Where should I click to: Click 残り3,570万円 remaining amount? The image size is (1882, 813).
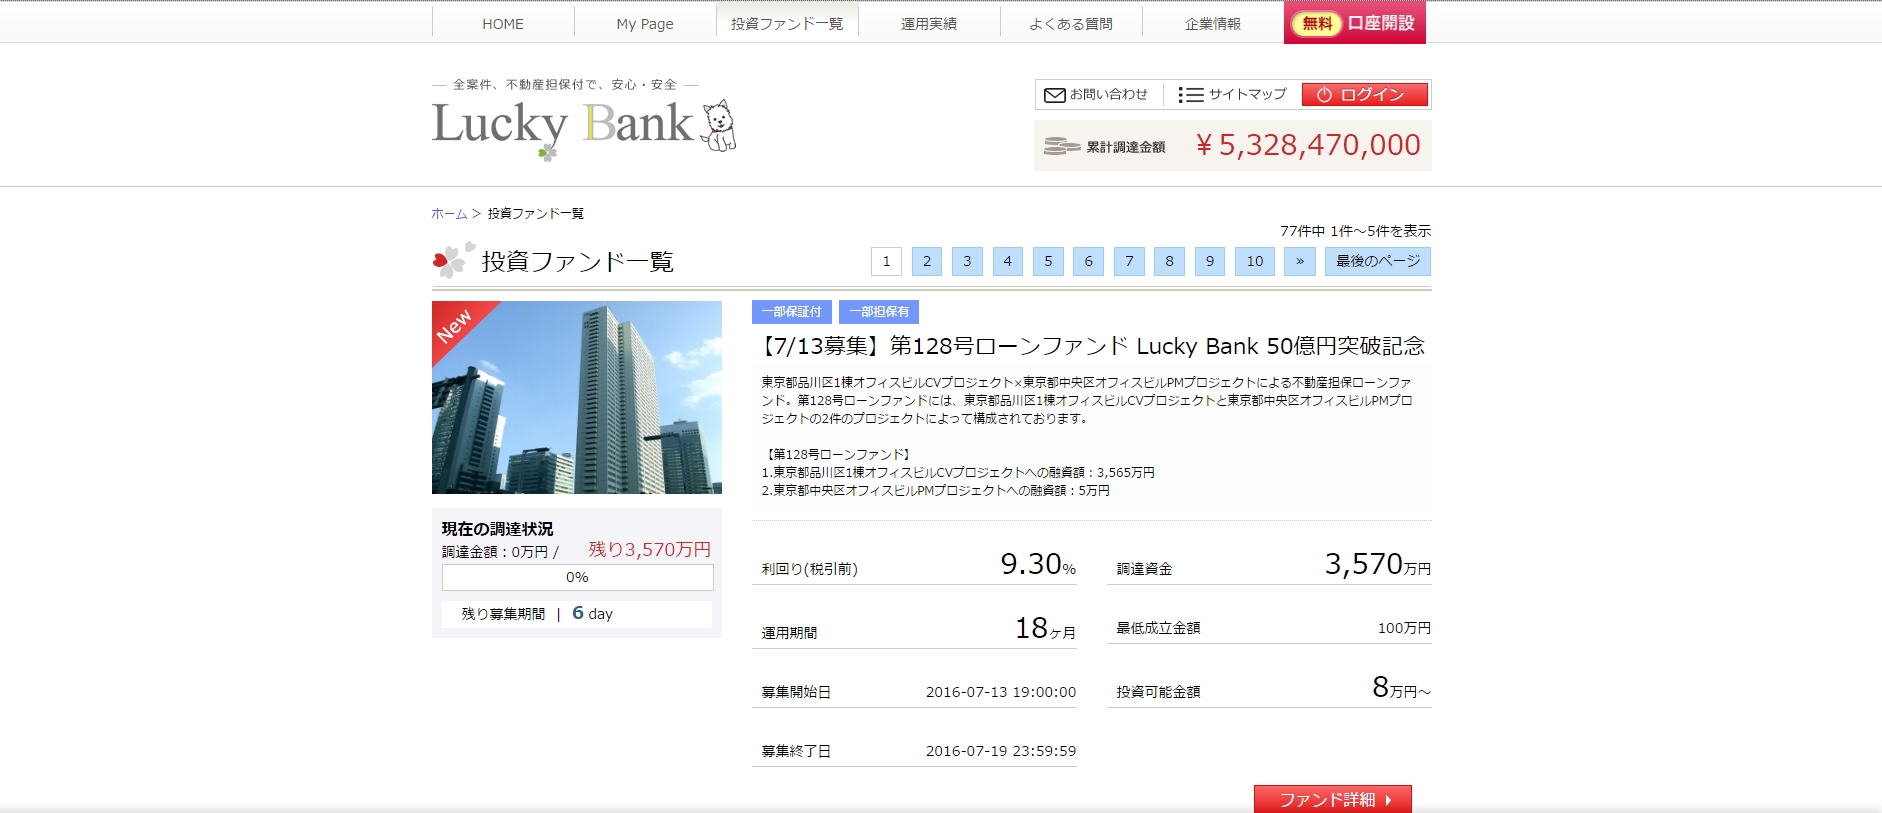649,549
